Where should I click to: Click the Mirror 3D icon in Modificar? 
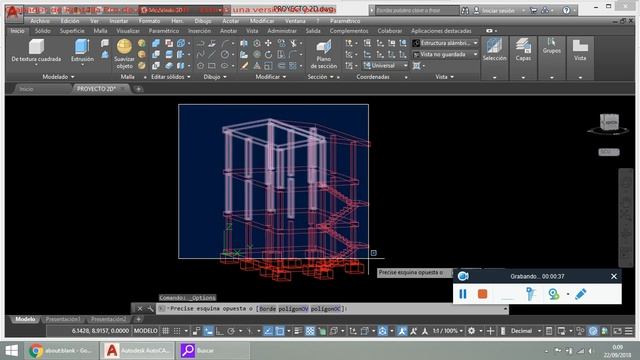click(x=244, y=43)
